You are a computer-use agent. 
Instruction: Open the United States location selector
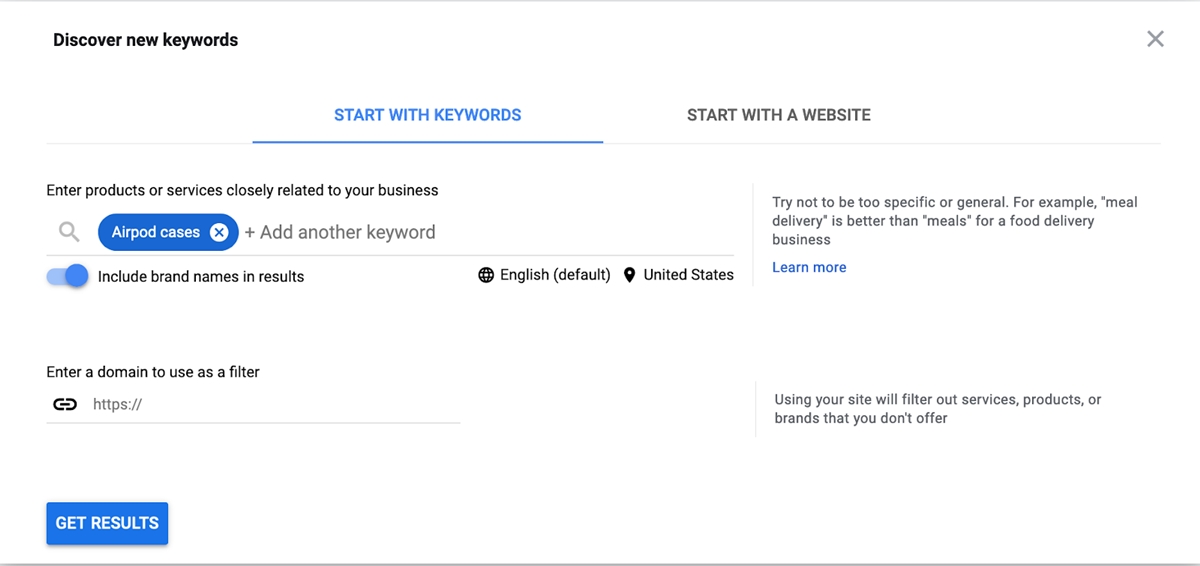click(x=688, y=275)
